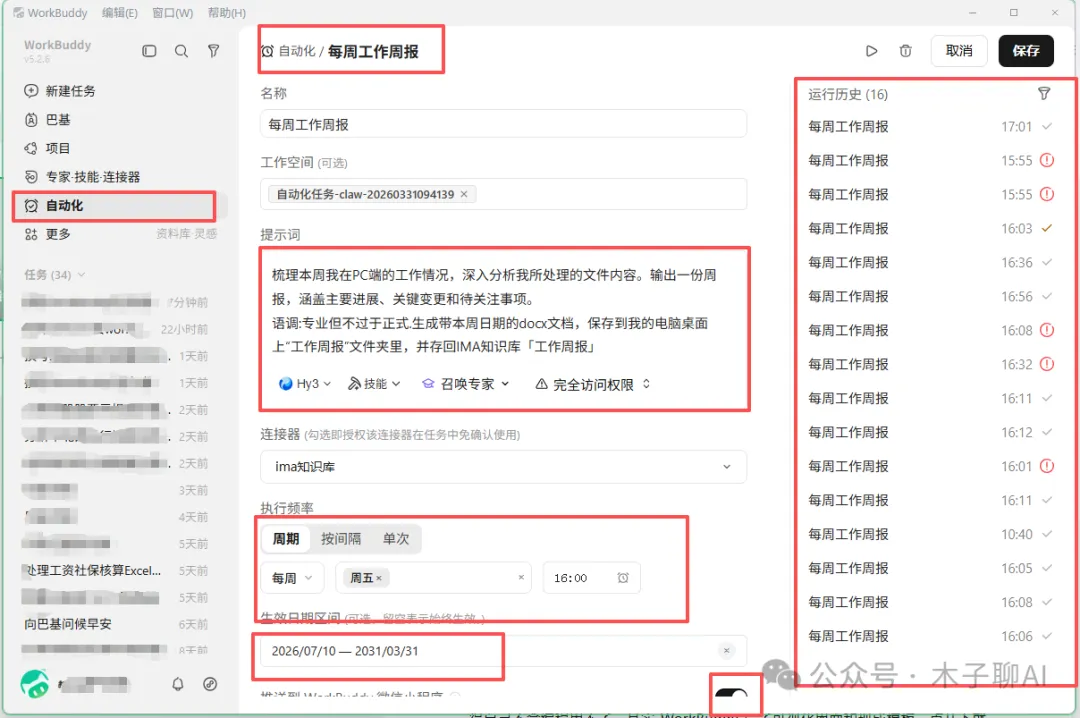Click the date range 2026/07/10 — 2031/03/31
Image resolution: width=1080 pixels, height=718 pixels.
pos(344,650)
